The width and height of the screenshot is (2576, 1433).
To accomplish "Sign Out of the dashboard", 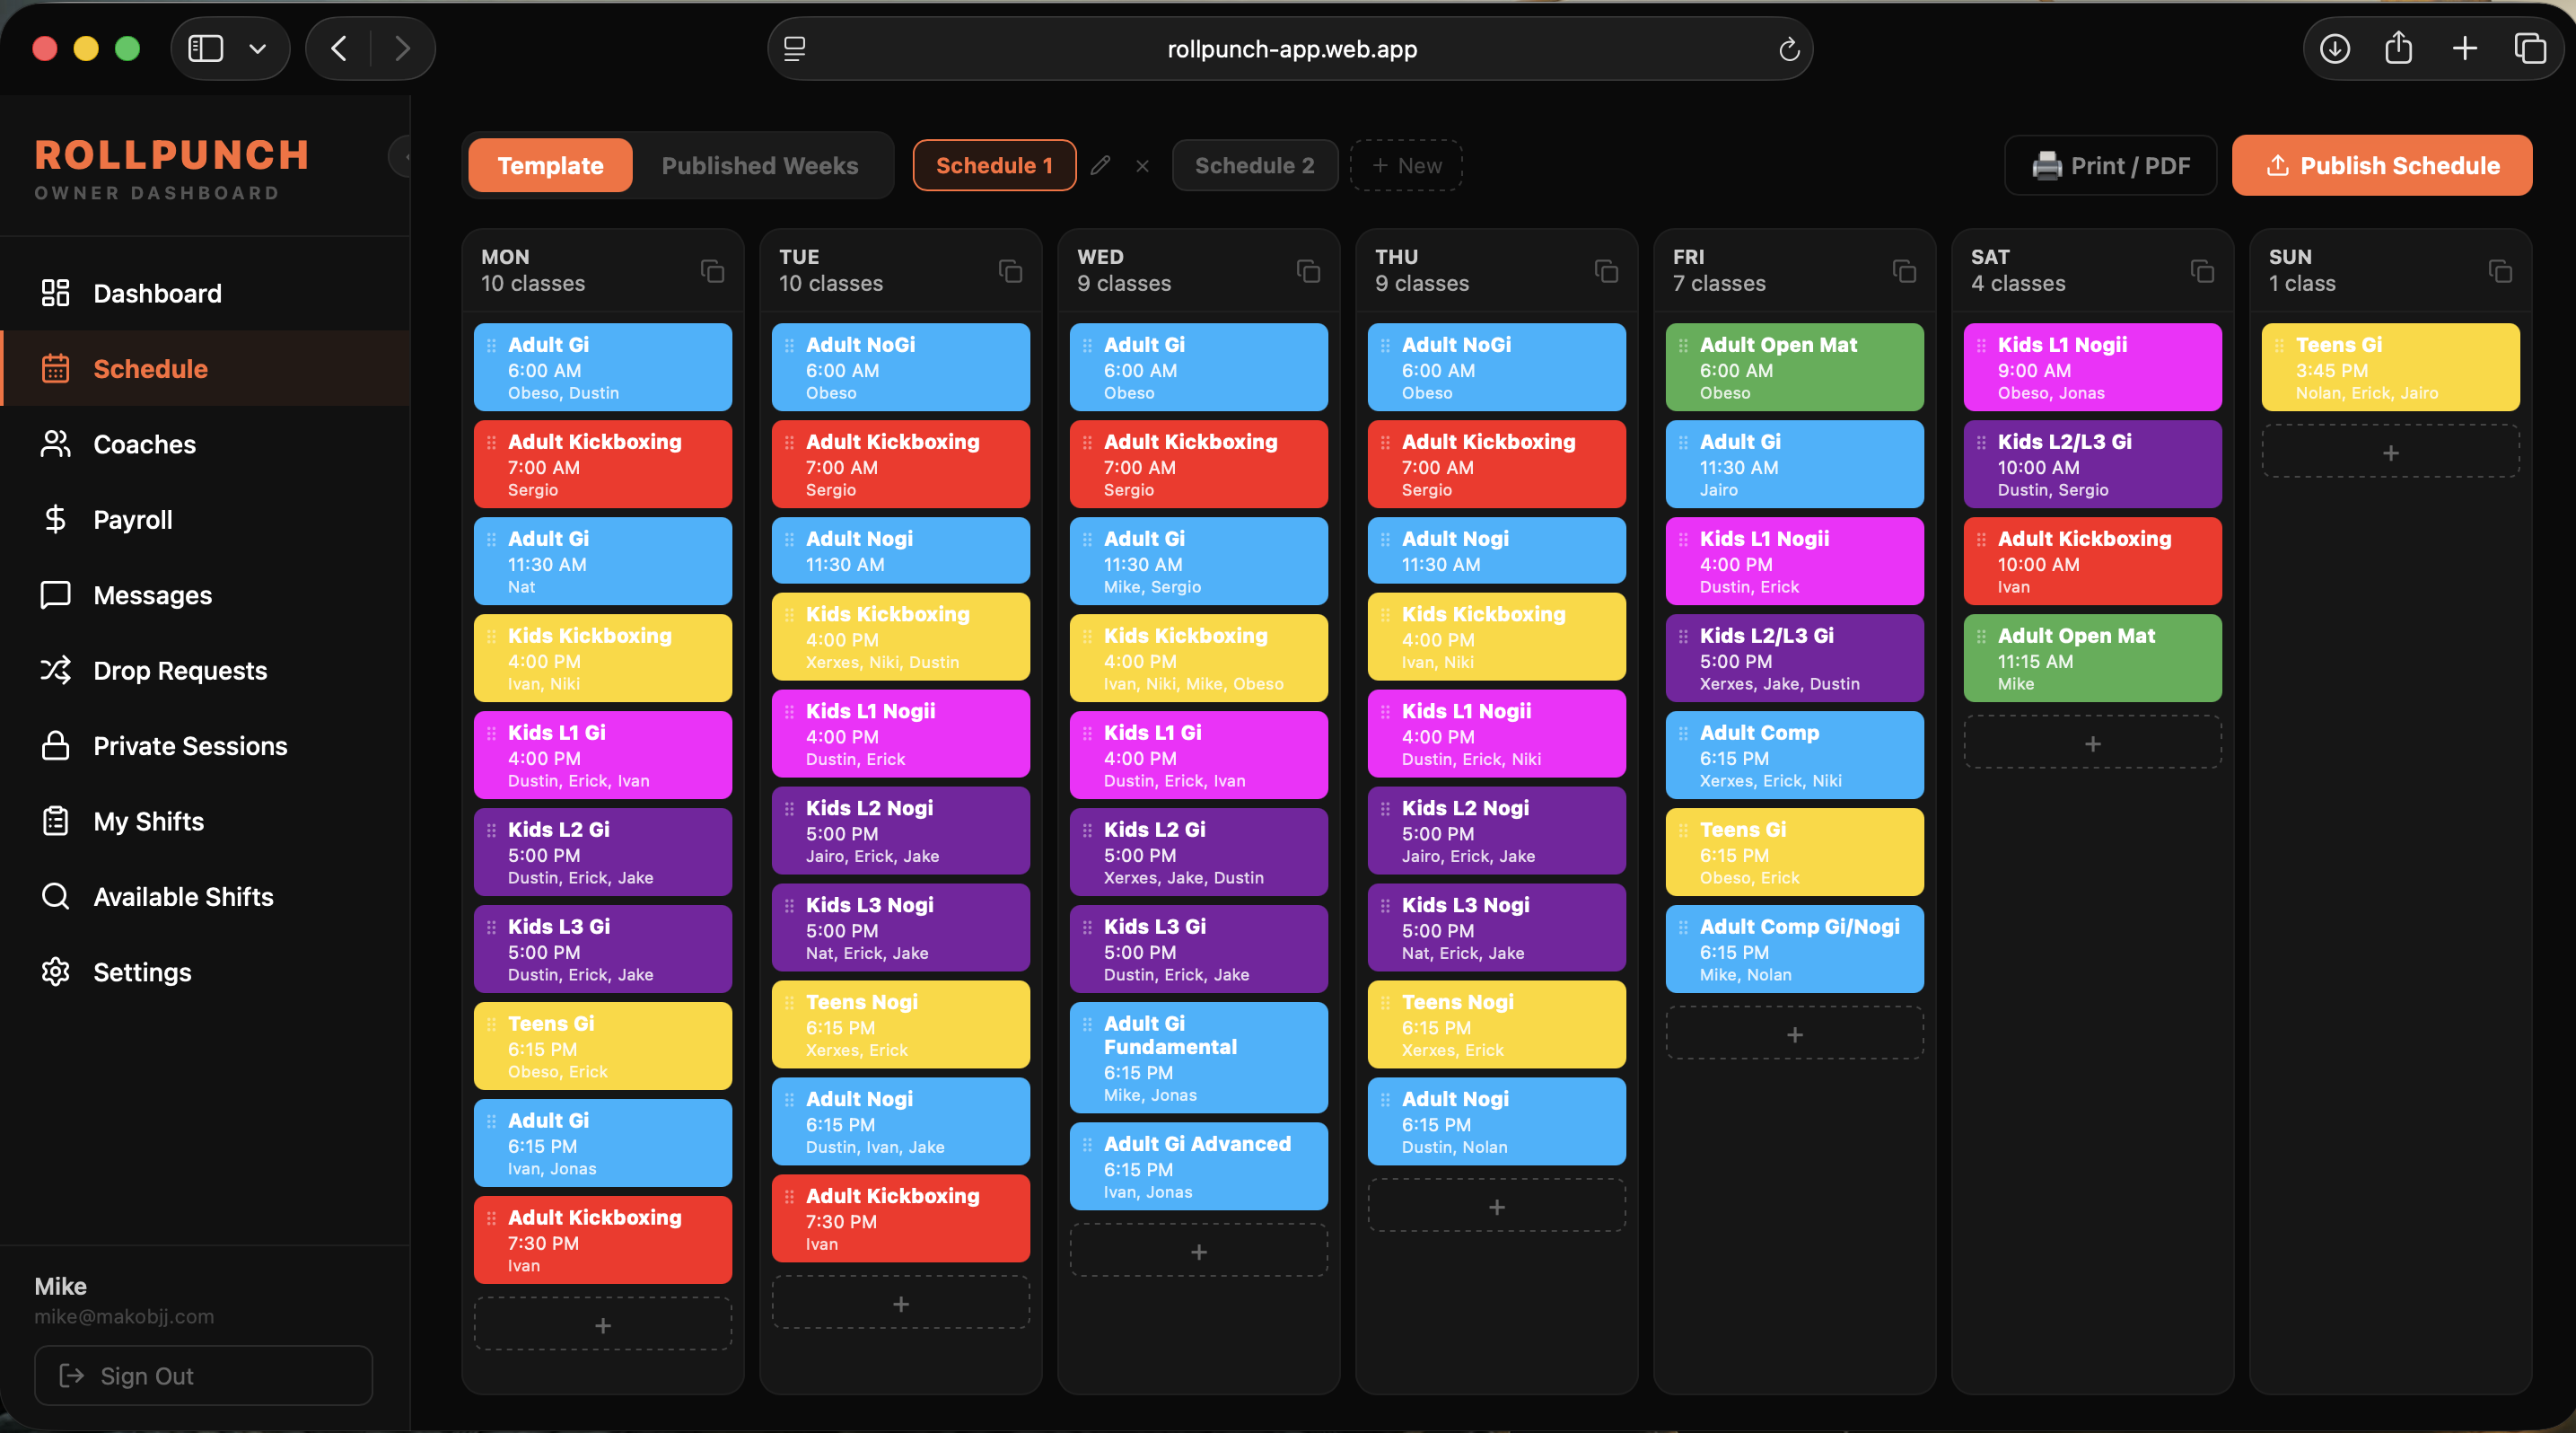I will coord(203,1375).
